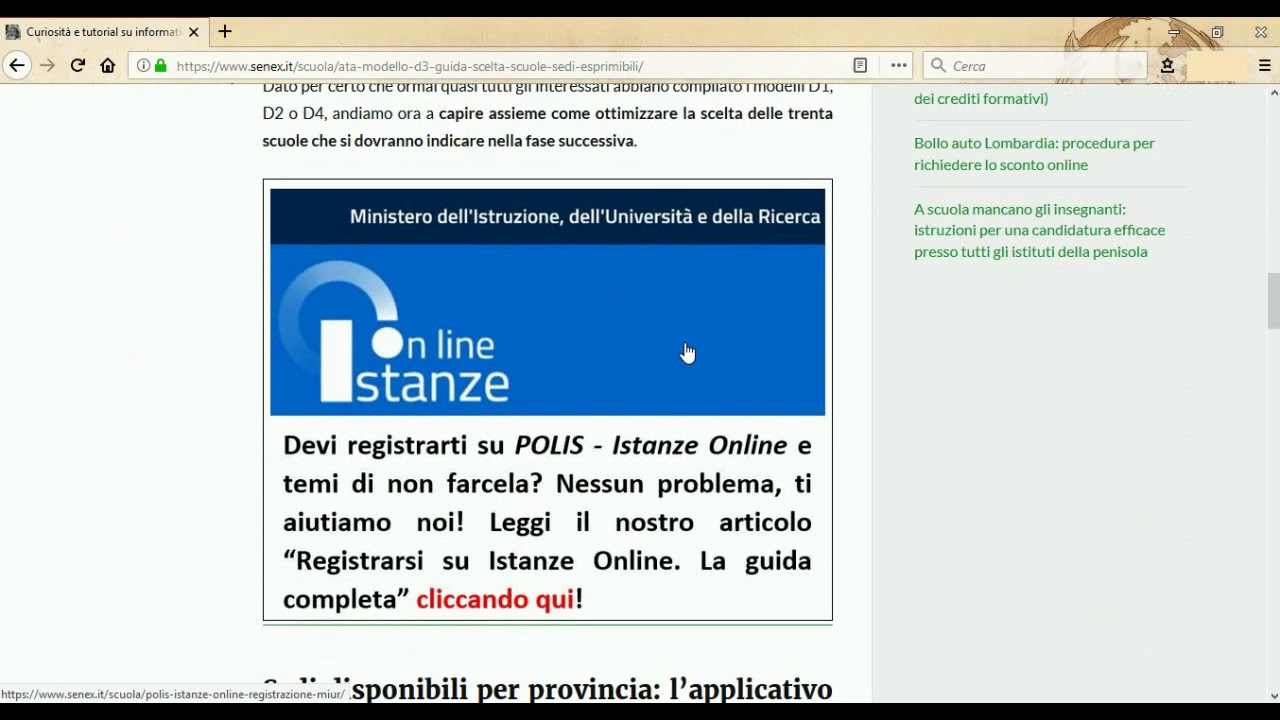Click the 'Ministero dell'Istruzione' banner header text
This screenshot has width=1280, height=720.
[x=585, y=217]
